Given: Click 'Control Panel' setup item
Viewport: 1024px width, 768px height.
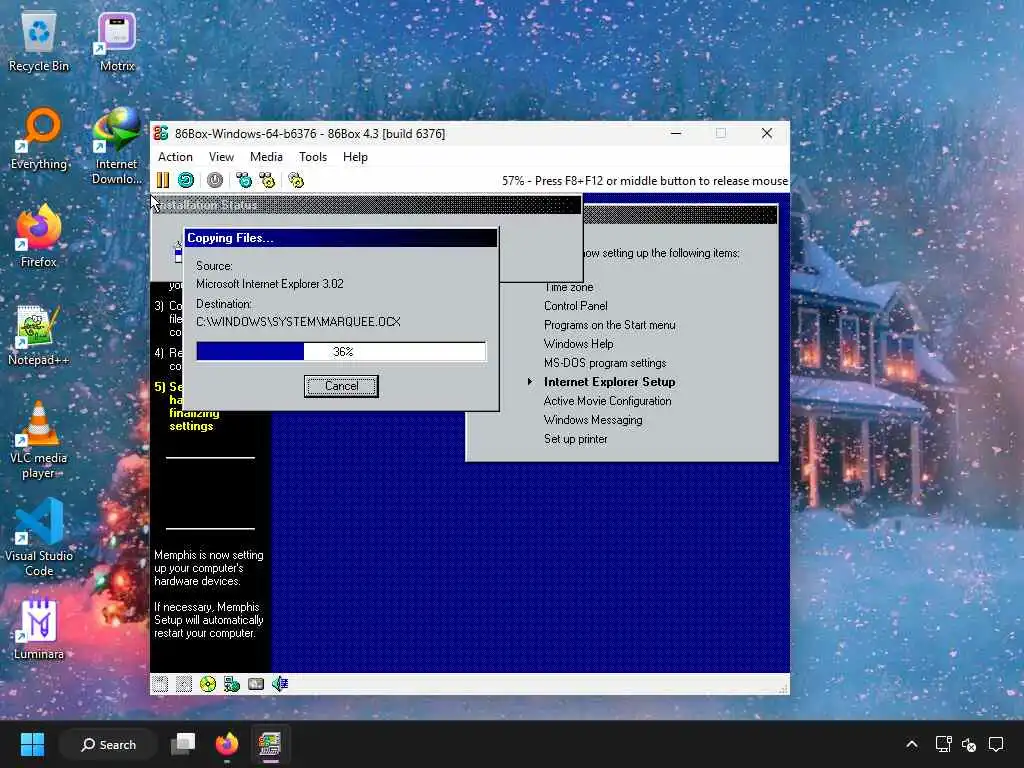Looking at the screenshot, I should (x=575, y=306).
